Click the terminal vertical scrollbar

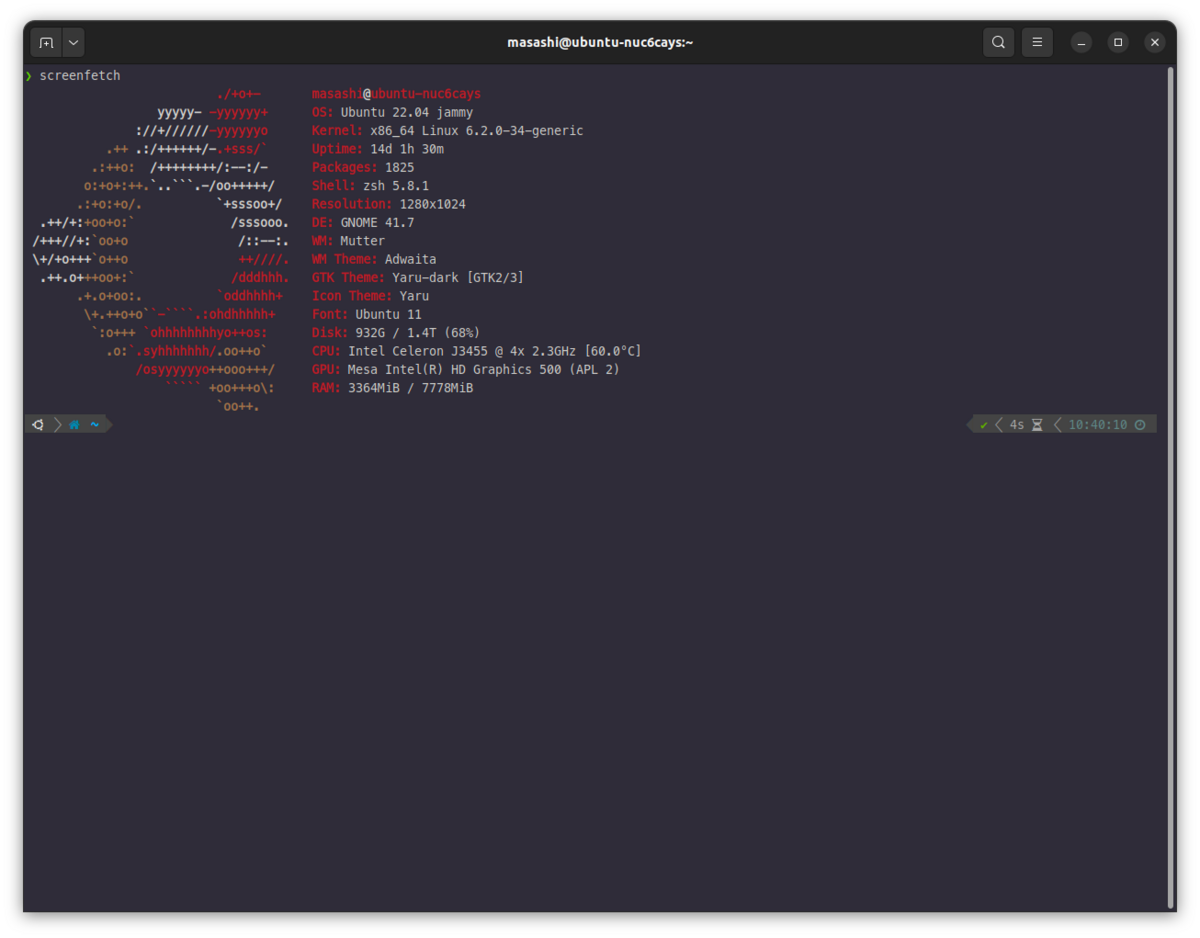[x=1171, y=488]
